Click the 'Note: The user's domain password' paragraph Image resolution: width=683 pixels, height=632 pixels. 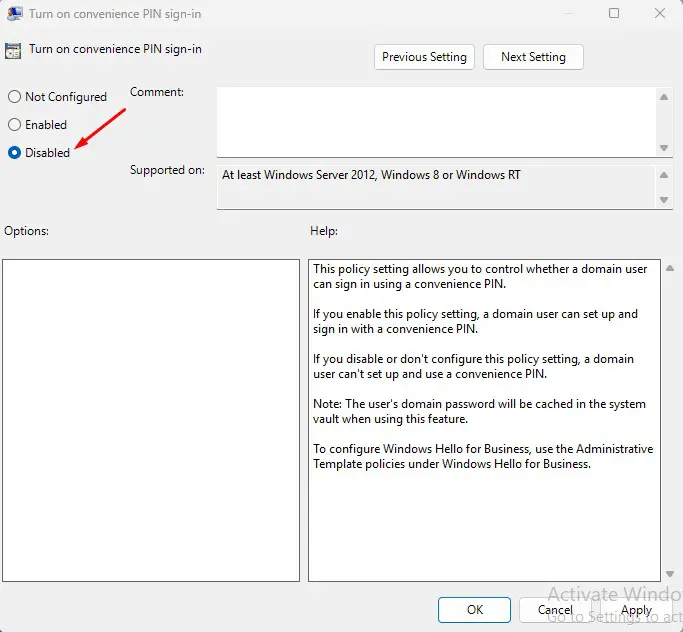479,411
